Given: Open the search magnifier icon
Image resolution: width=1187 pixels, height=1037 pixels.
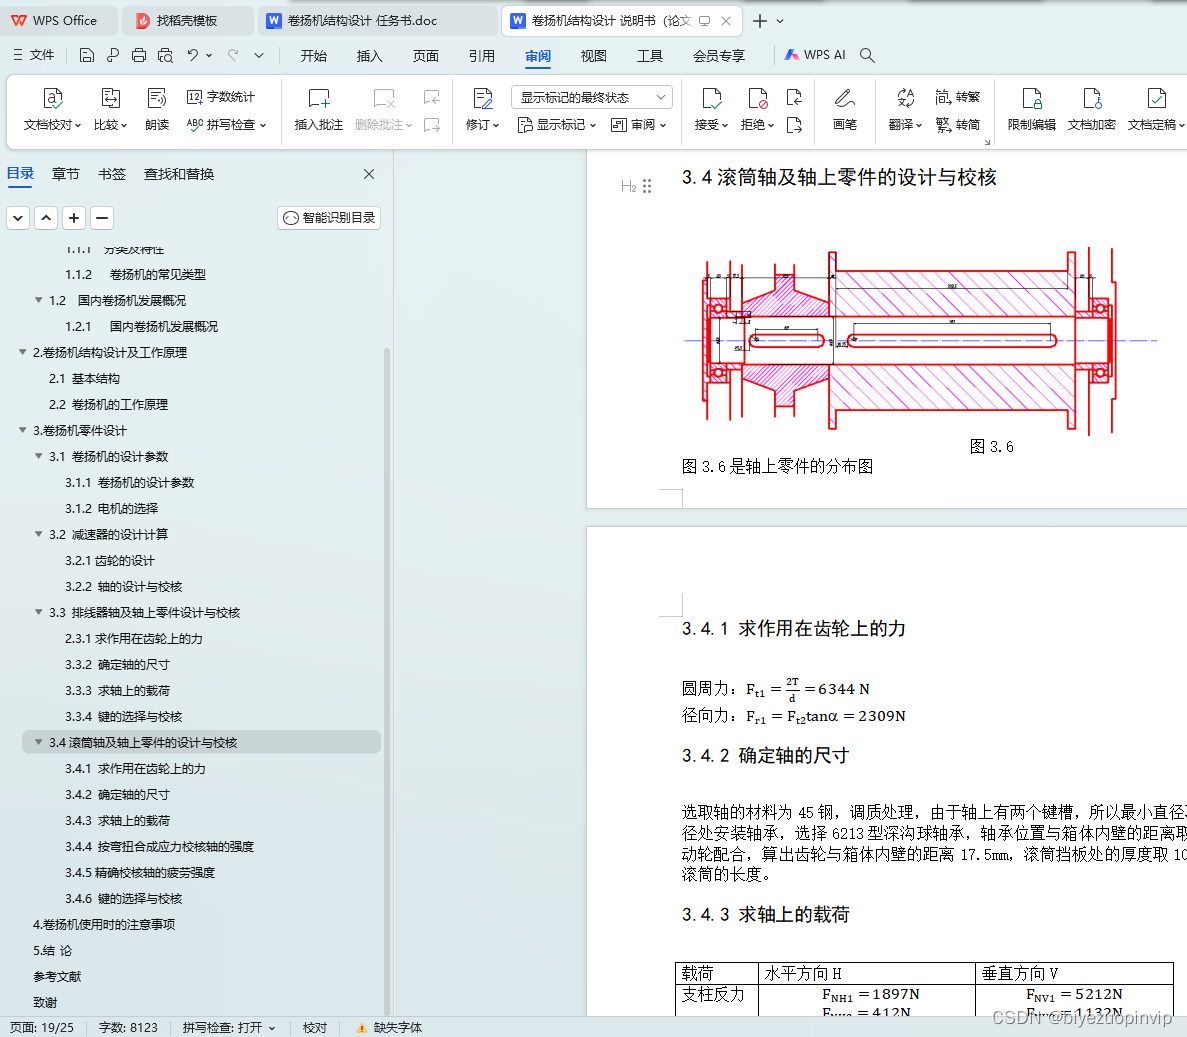Looking at the screenshot, I should point(868,55).
